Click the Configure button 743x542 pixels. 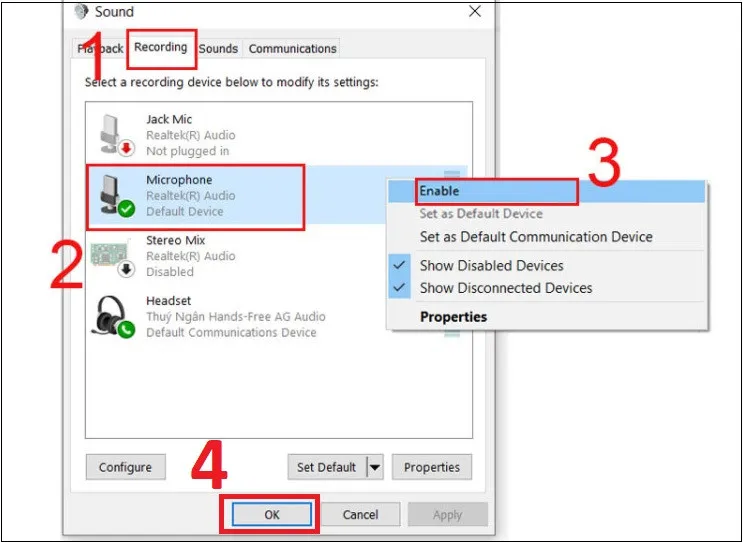126,467
